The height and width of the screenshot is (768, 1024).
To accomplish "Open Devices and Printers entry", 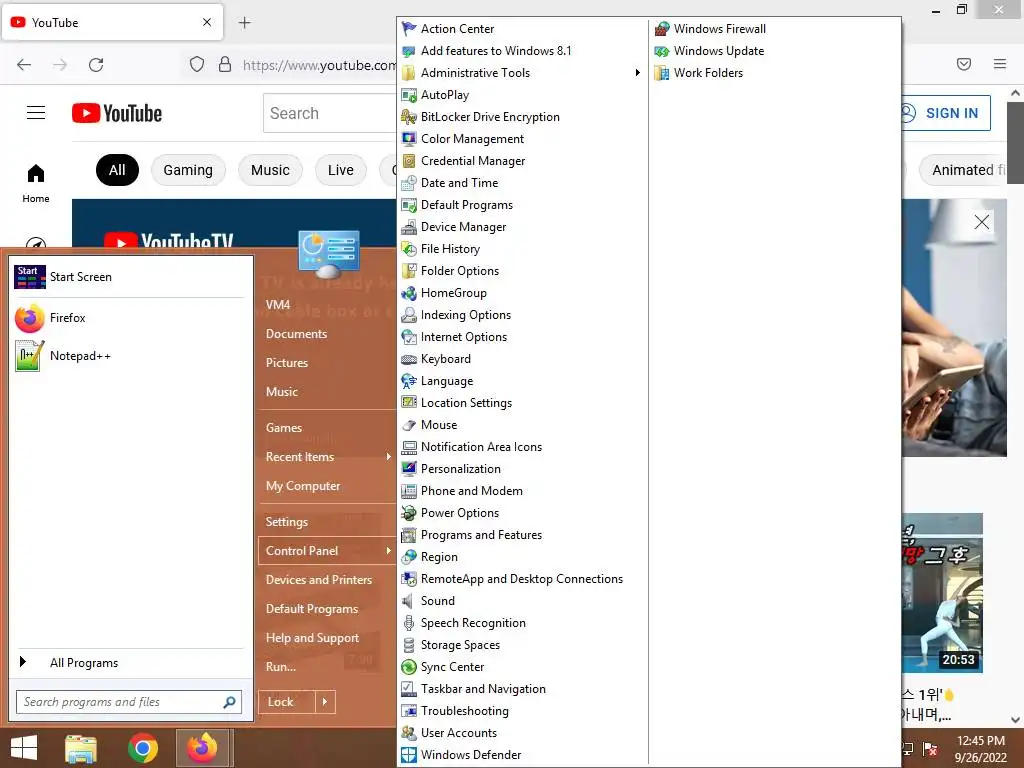I will [x=319, y=580].
